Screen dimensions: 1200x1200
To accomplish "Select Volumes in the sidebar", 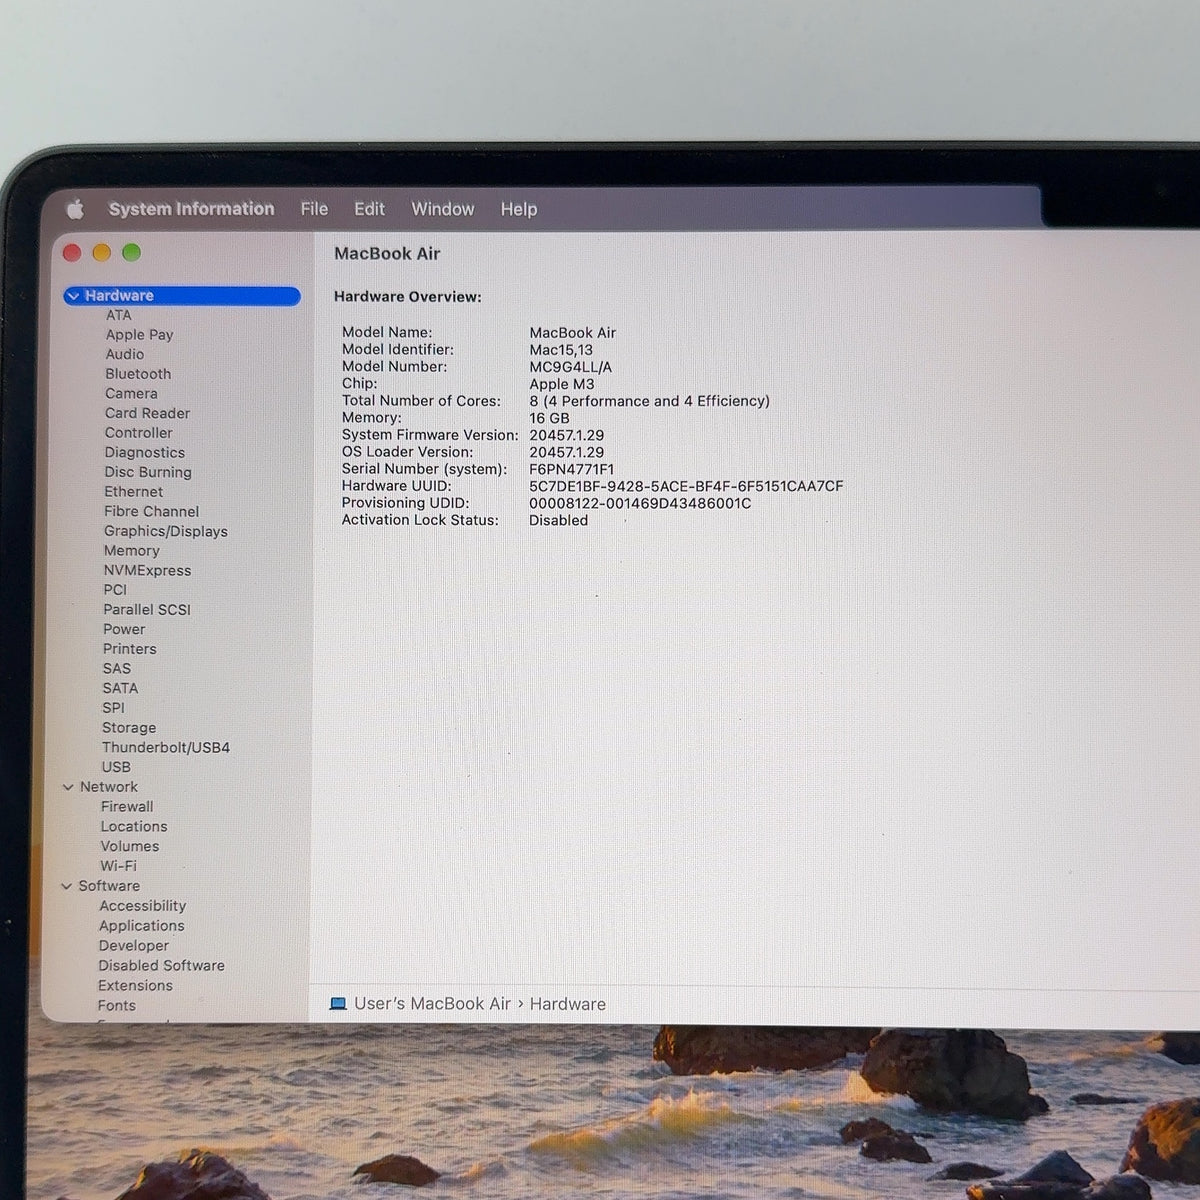I will pyautogui.click(x=129, y=846).
